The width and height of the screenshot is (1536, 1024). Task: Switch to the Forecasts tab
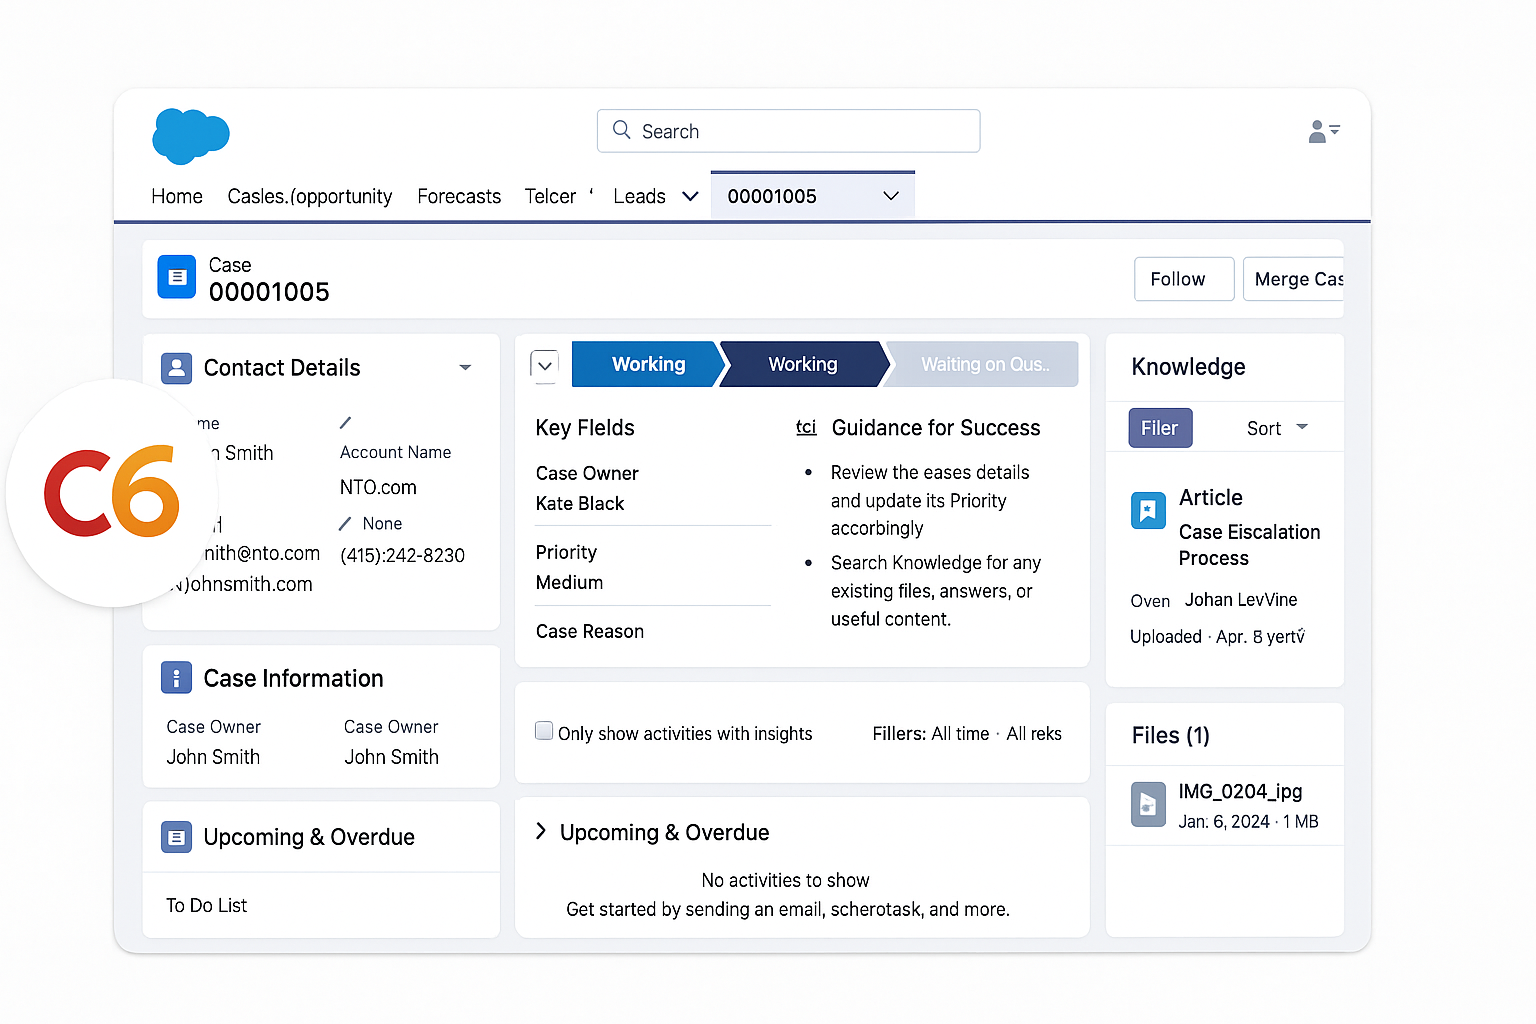pyautogui.click(x=459, y=197)
